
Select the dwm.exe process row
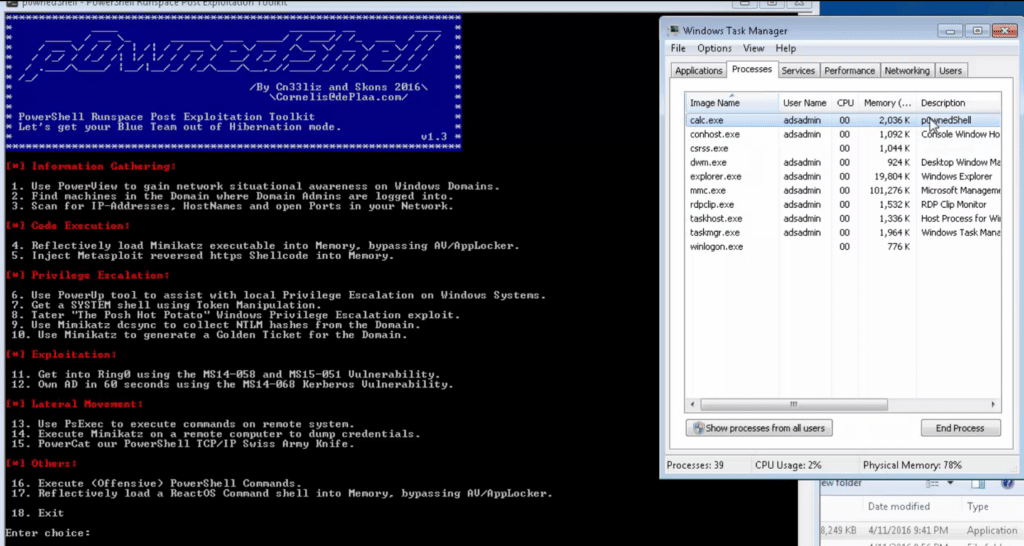click(843, 163)
